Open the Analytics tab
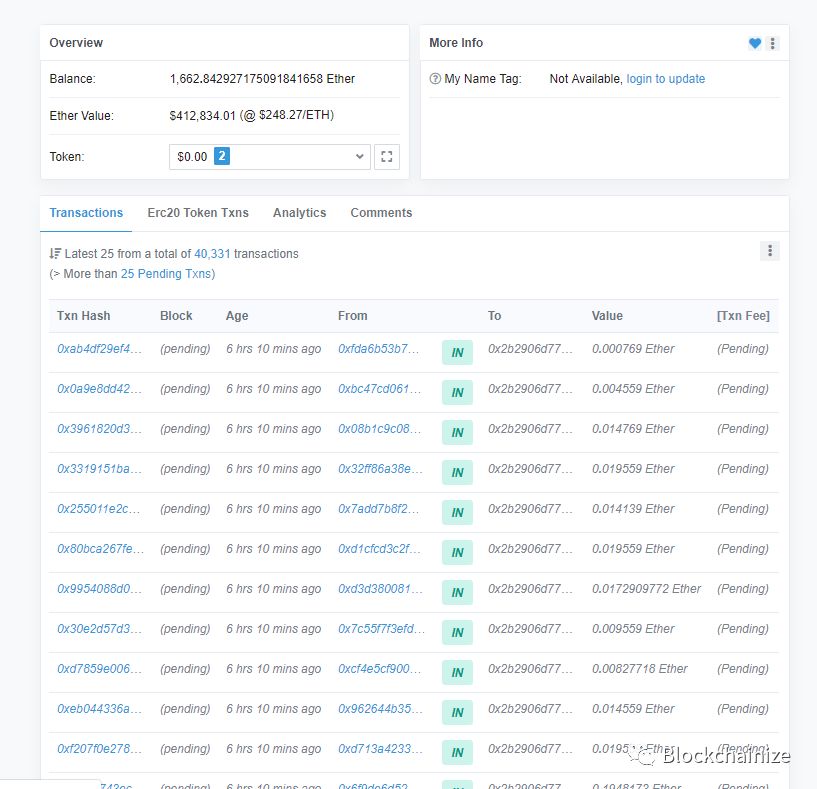817x789 pixels. 299,212
